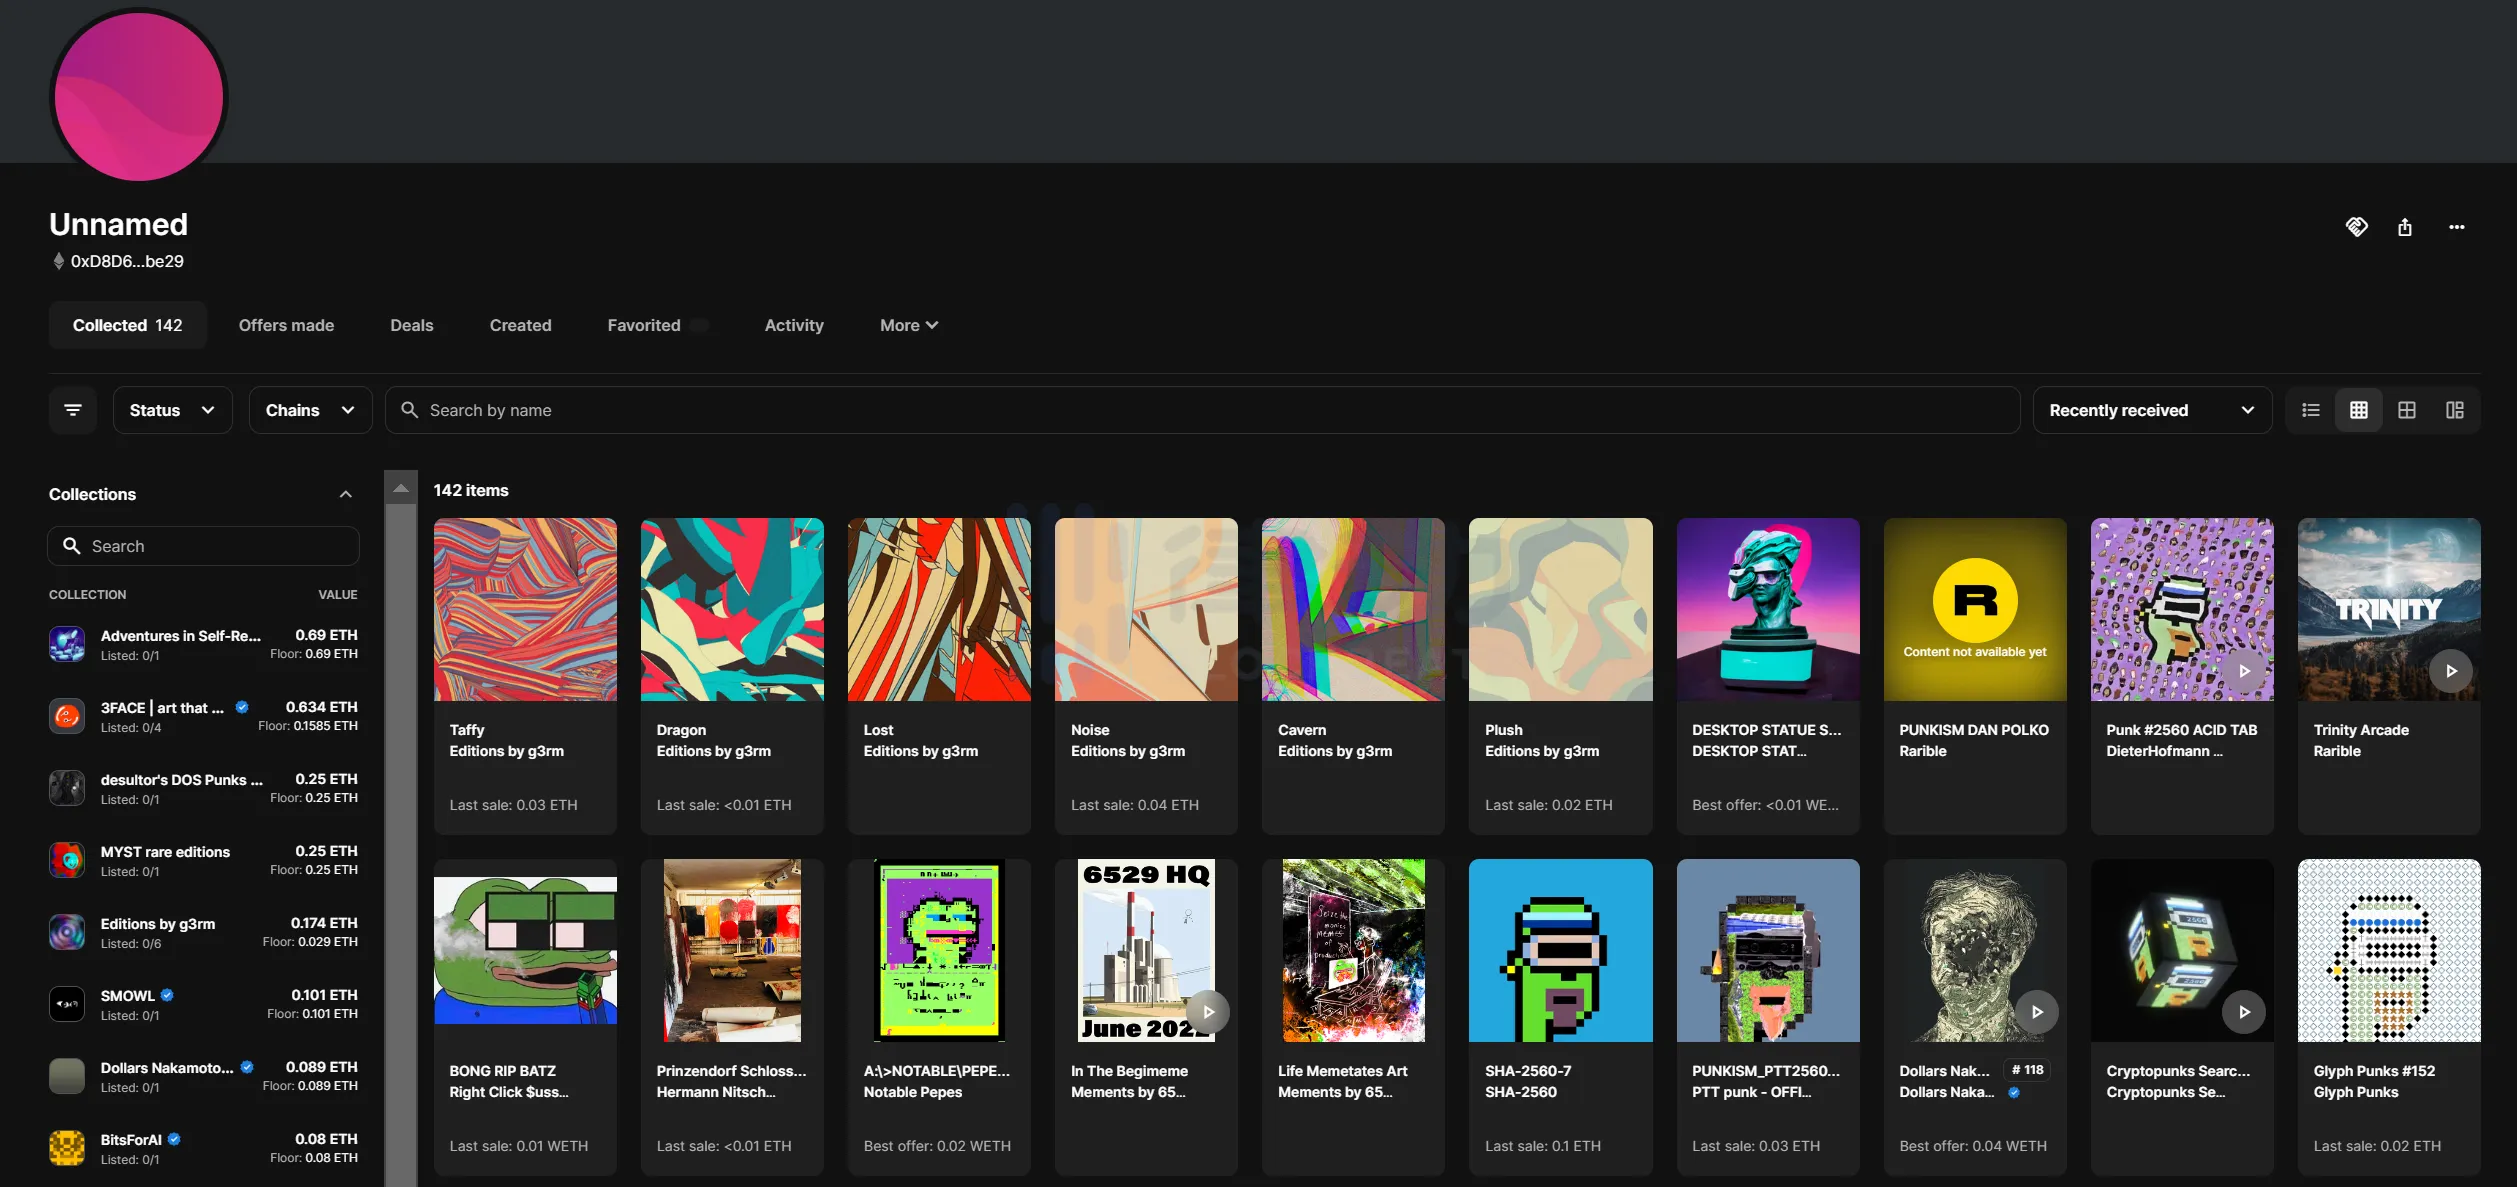Click the share profile icon
The width and height of the screenshot is (2517, 1187).
click(x=2404, y=227)
